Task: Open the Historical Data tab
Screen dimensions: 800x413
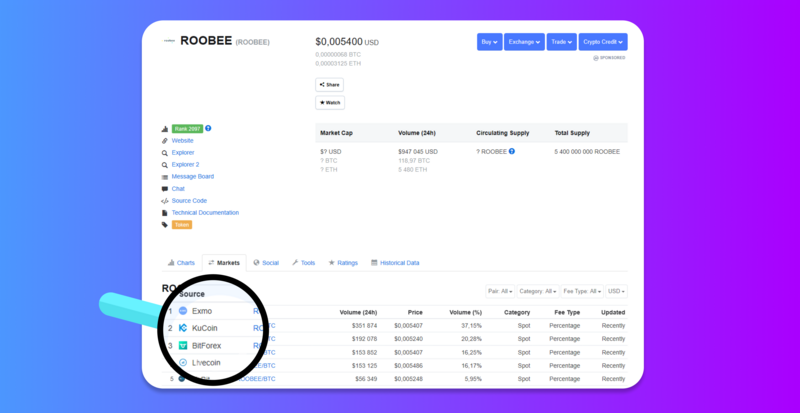Action: tap(395, 263)
